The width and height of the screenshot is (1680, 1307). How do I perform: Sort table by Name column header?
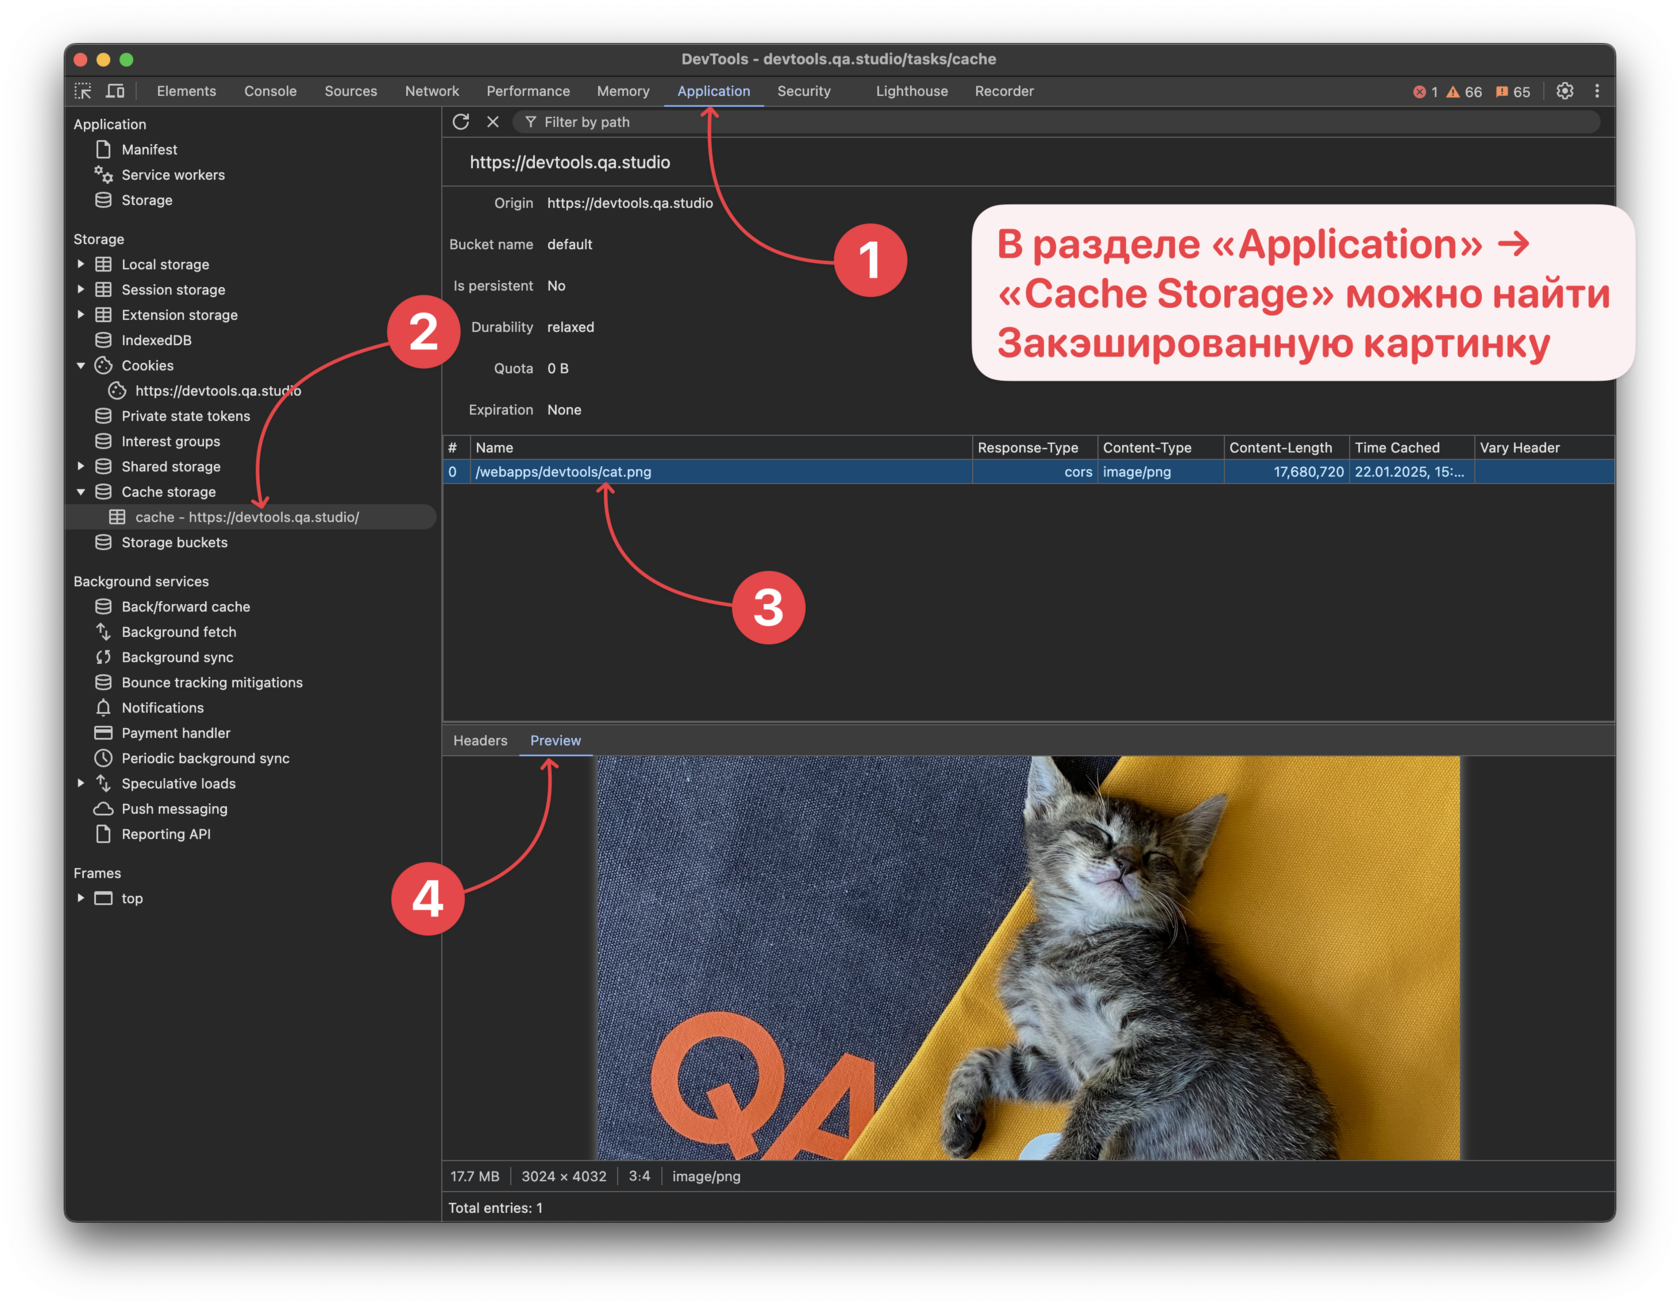[x=720, y=448]
